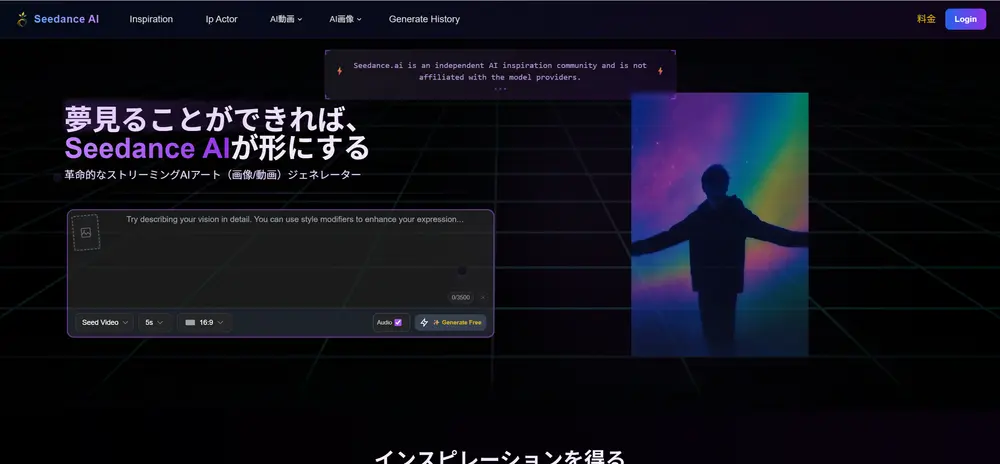Click the Seedance AI logo icon
This screenshot has height=464, width=1000.
tap(22, 19)
